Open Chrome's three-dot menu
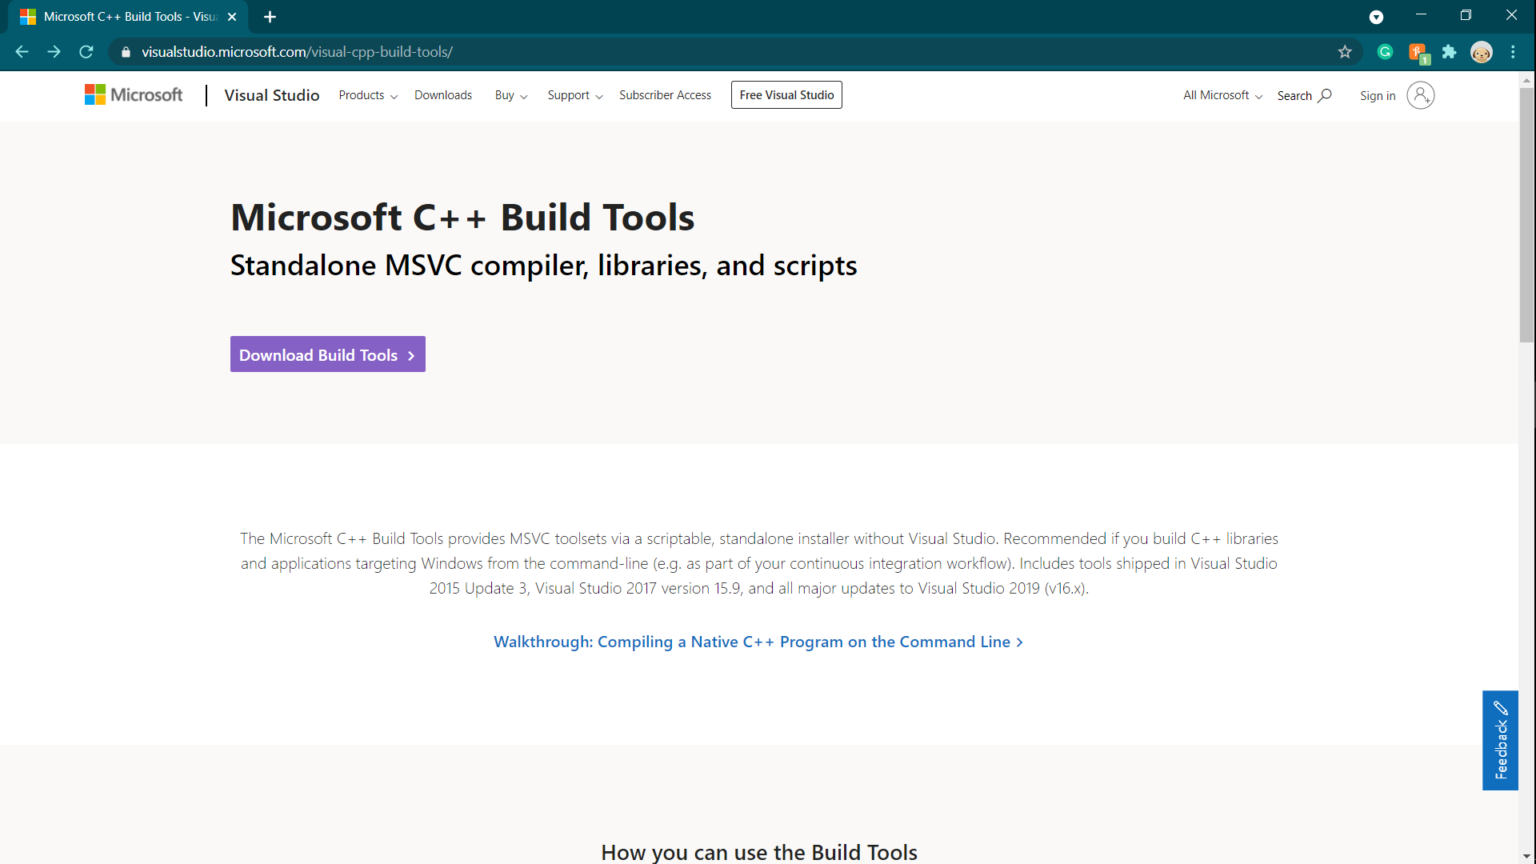 point(1514,51)
